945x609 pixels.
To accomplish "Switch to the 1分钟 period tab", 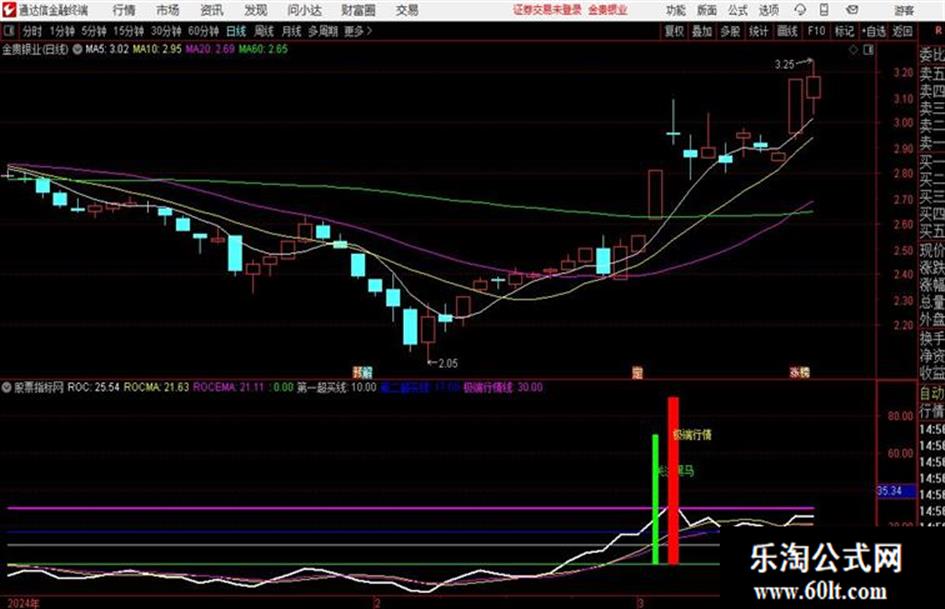I will tap(61, 31).
